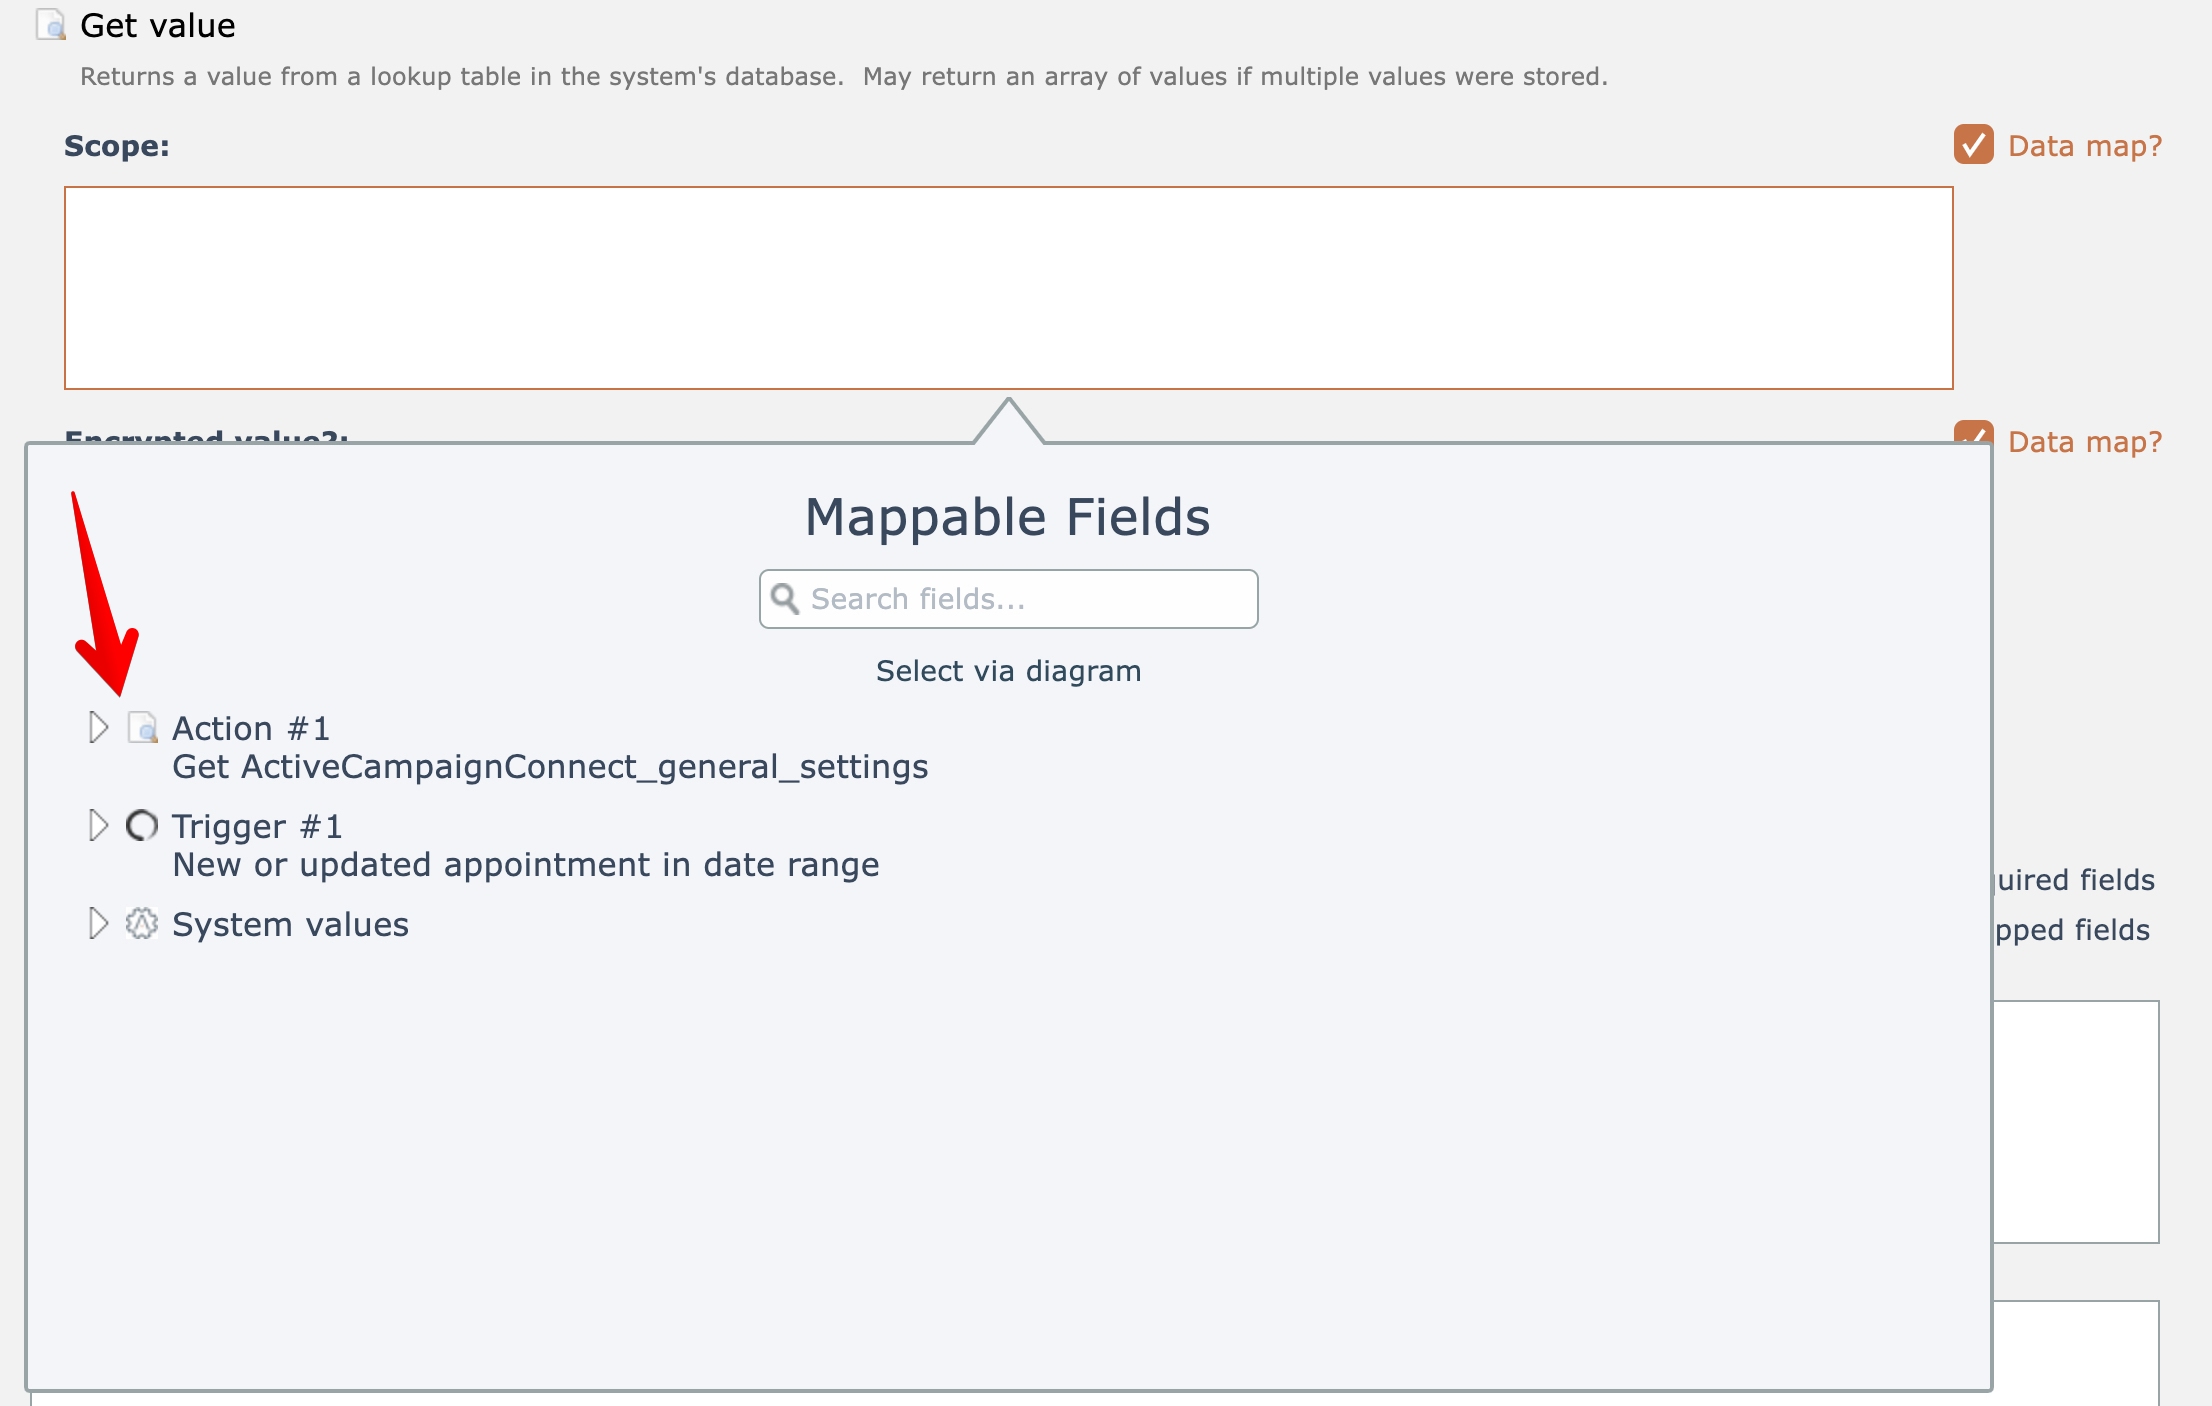The height and width of the screenshot is (1406, 2212).
Task: Expand the Trigger #1 tree node
Action: click(x=98, y=826)
